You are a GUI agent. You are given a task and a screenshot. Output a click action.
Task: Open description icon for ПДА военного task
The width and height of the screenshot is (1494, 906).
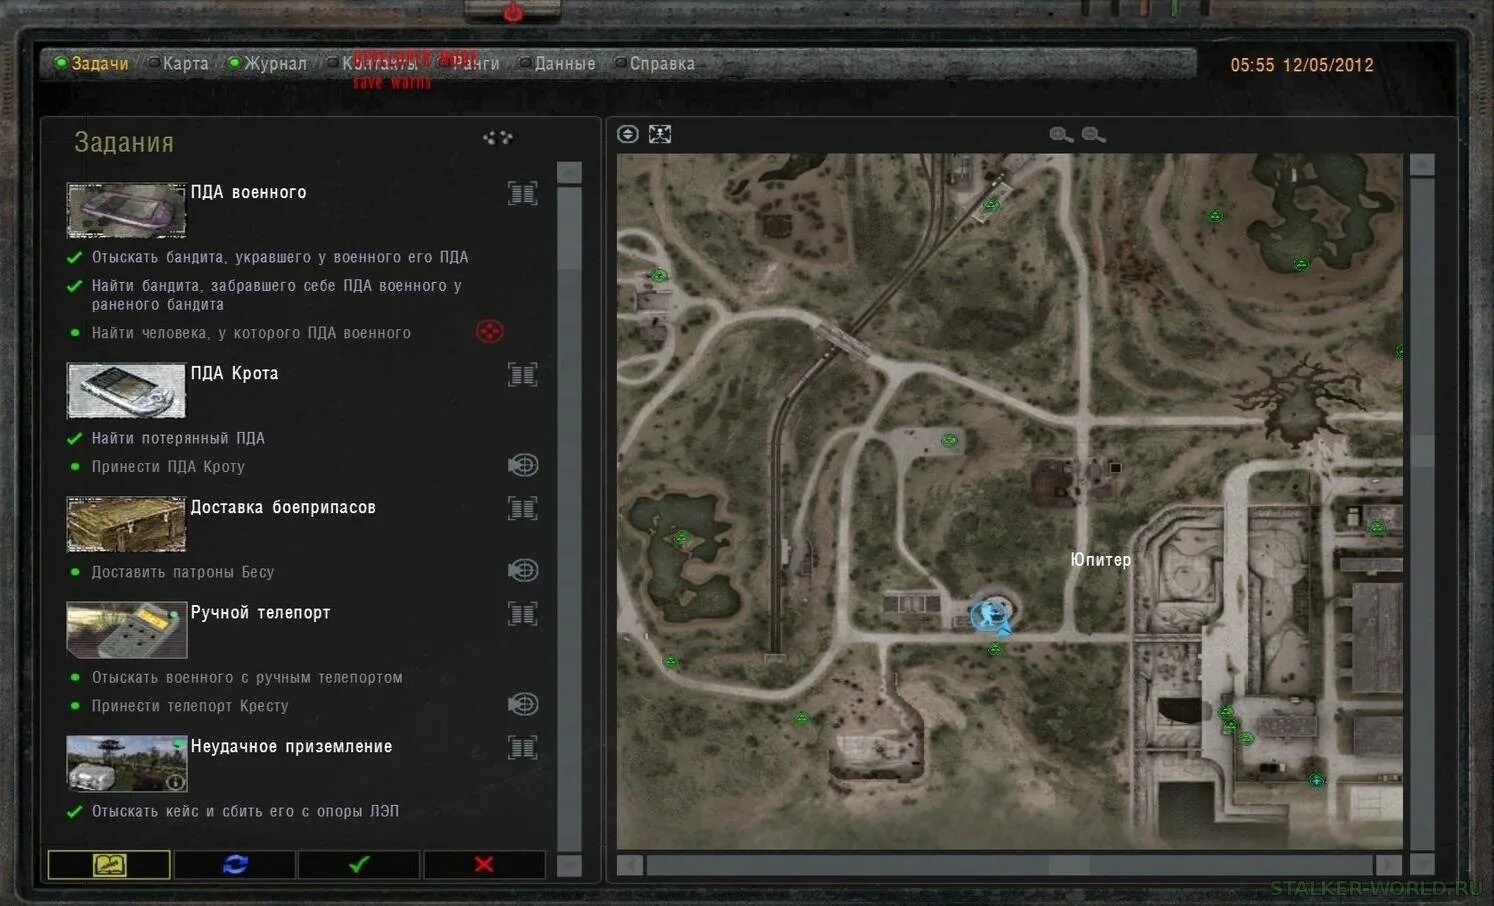click(522, 193)
